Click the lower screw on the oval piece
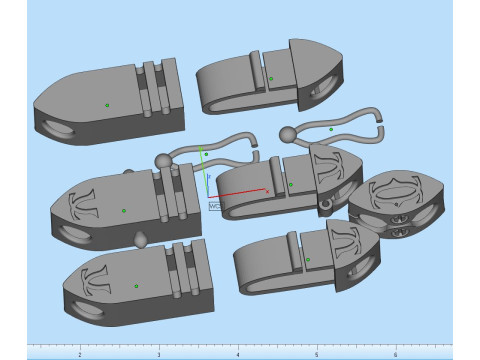480x360 pixels. coord(399,232)
